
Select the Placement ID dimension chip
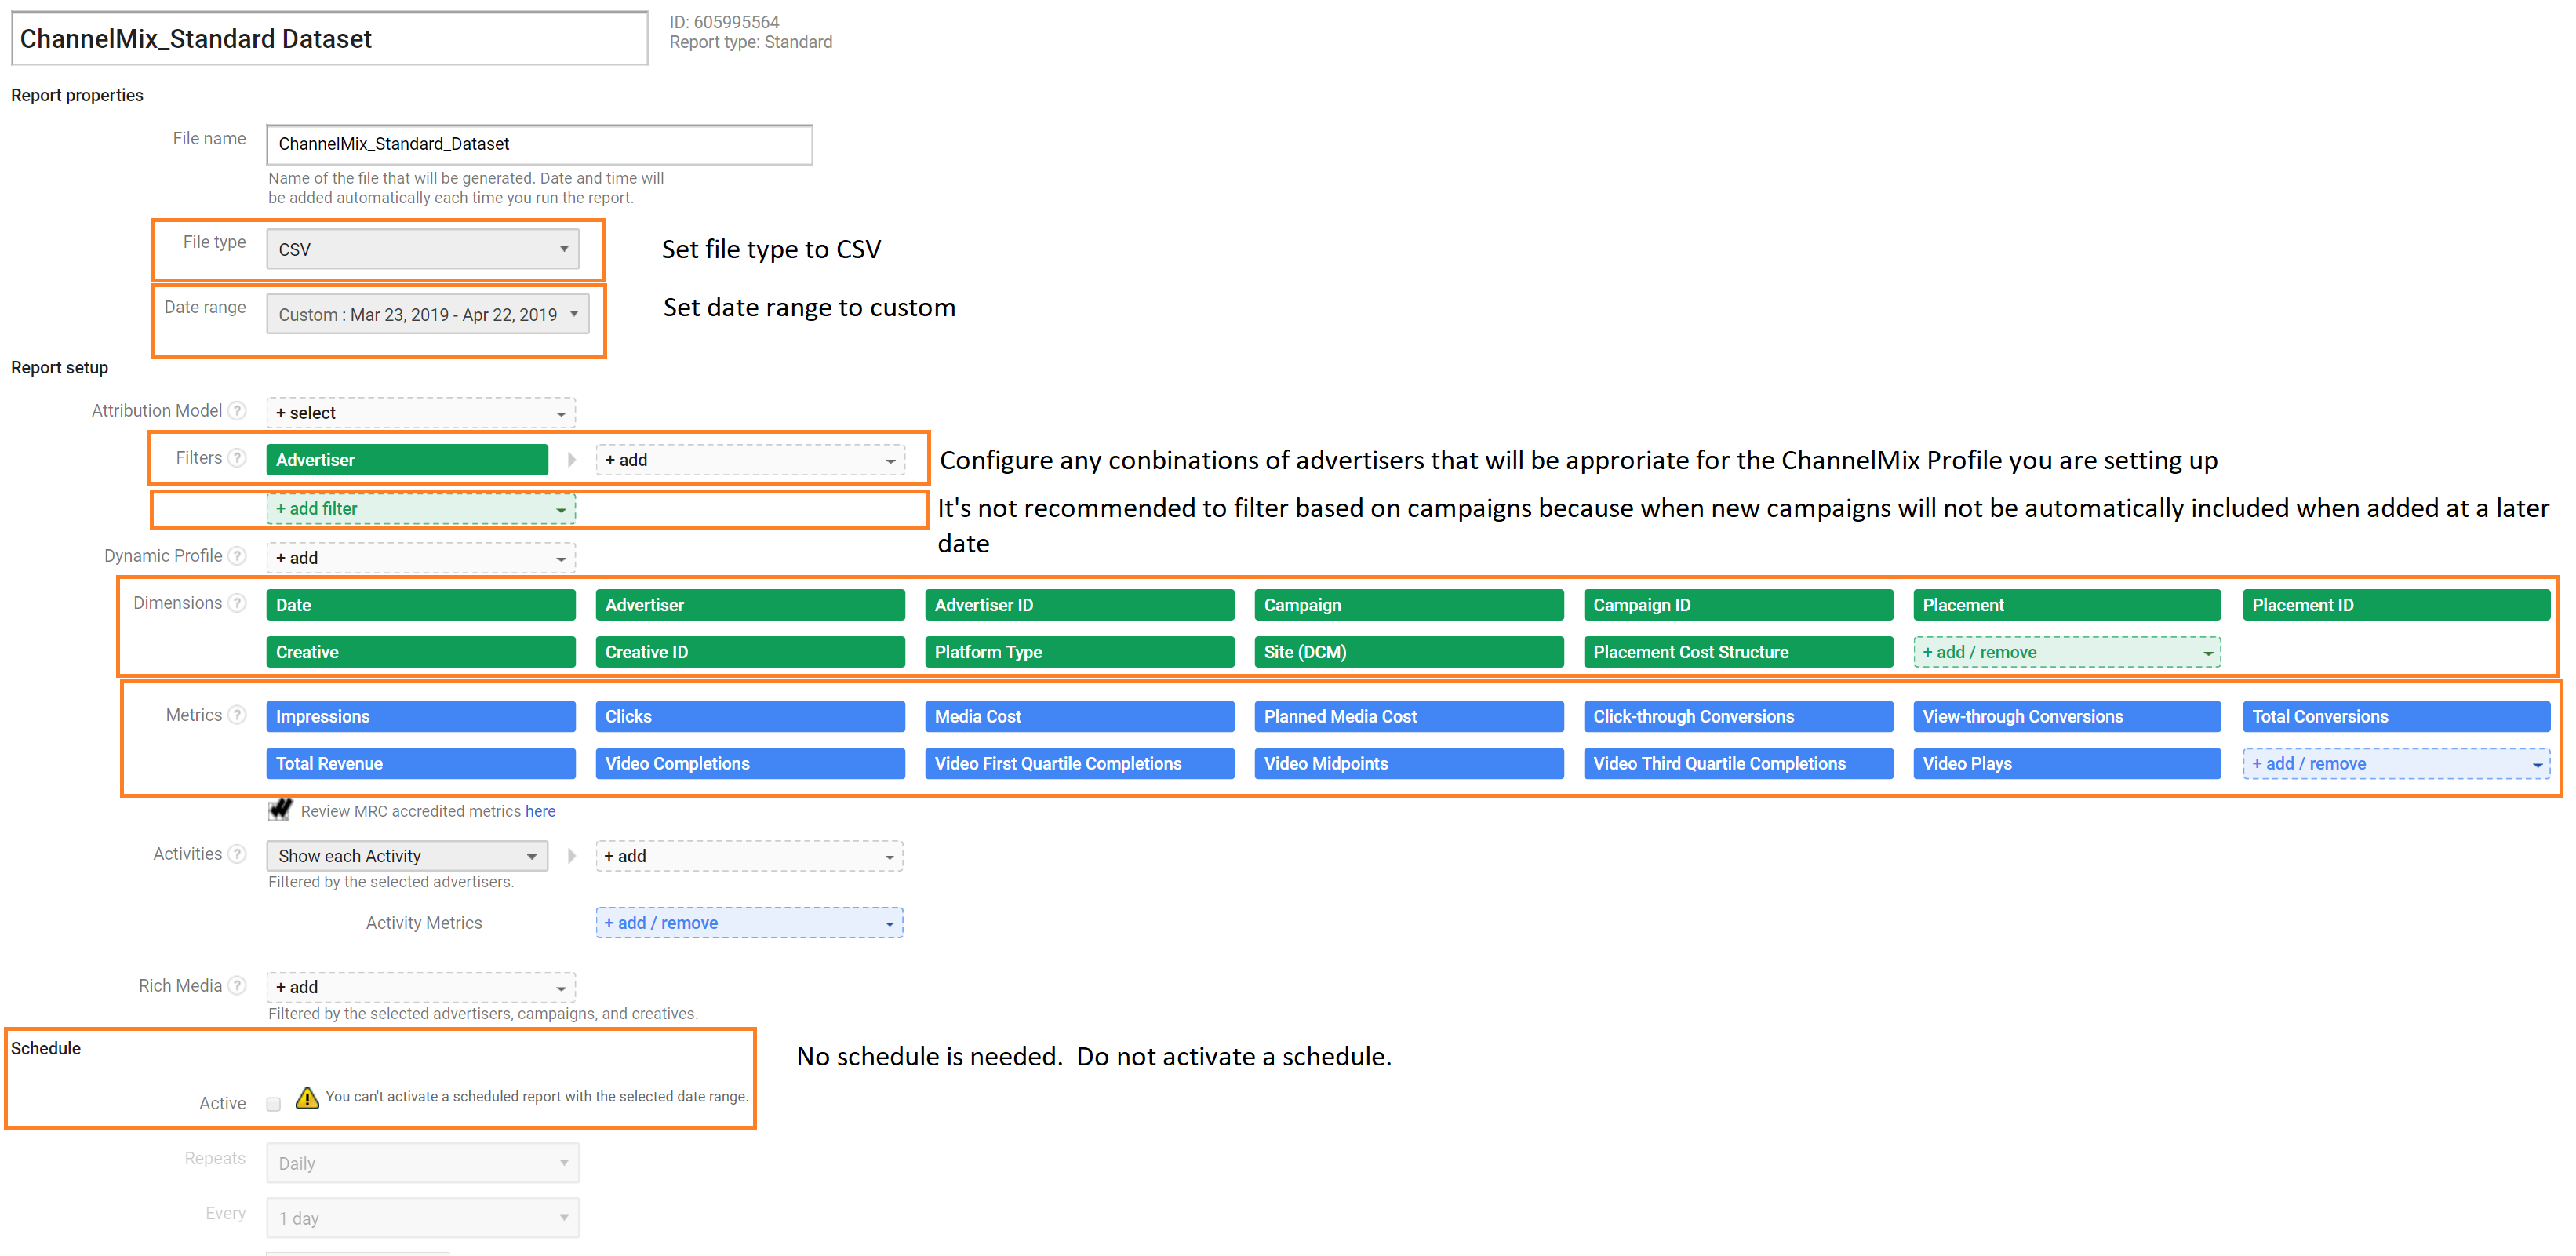click(x=2396, y=605)
